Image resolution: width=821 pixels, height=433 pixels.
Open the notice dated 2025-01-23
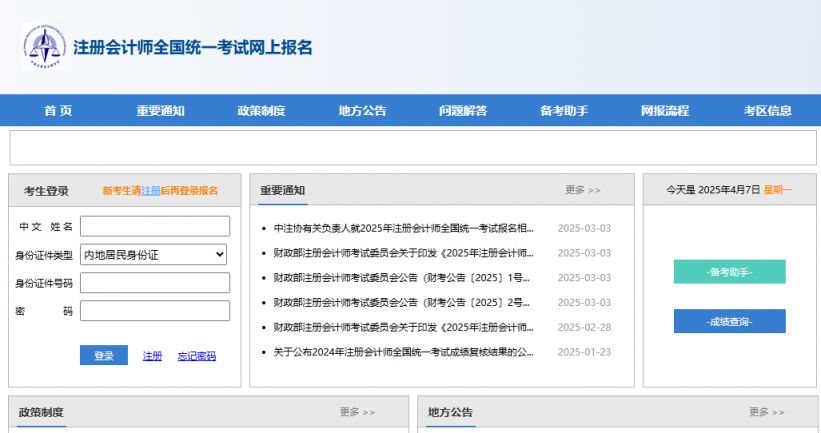[x=404, y=352]
